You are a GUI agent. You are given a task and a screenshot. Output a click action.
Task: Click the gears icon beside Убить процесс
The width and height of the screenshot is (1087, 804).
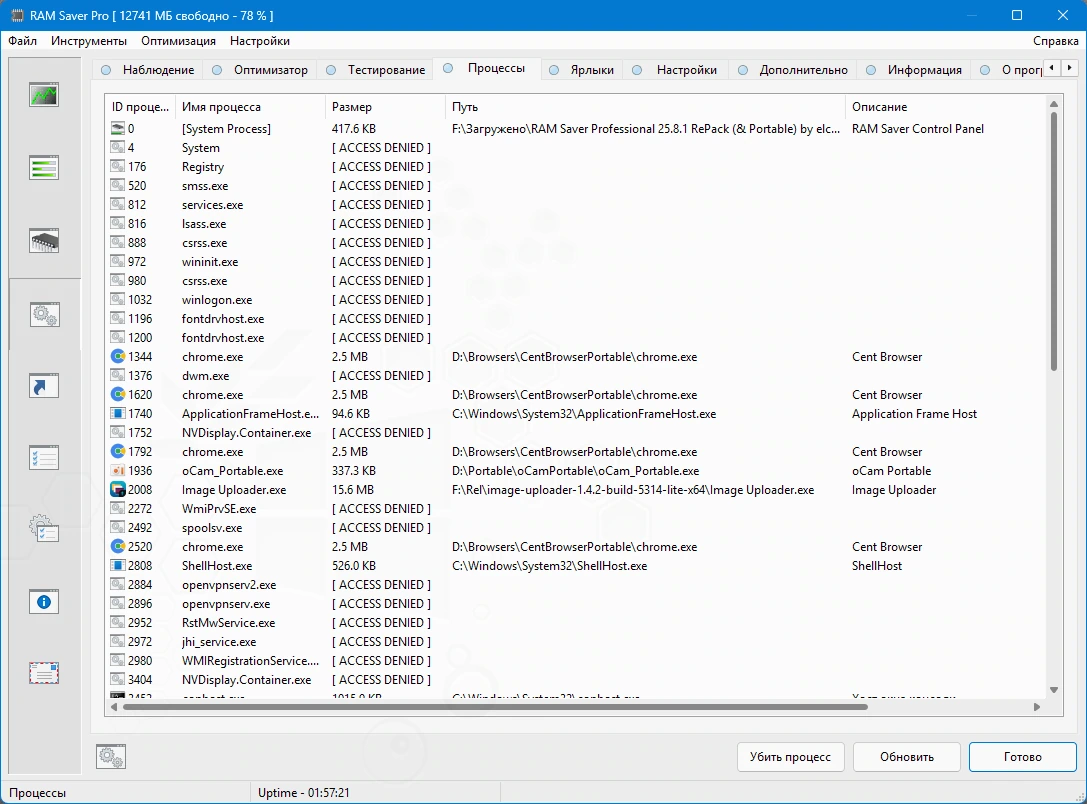[x=111, y=756]
